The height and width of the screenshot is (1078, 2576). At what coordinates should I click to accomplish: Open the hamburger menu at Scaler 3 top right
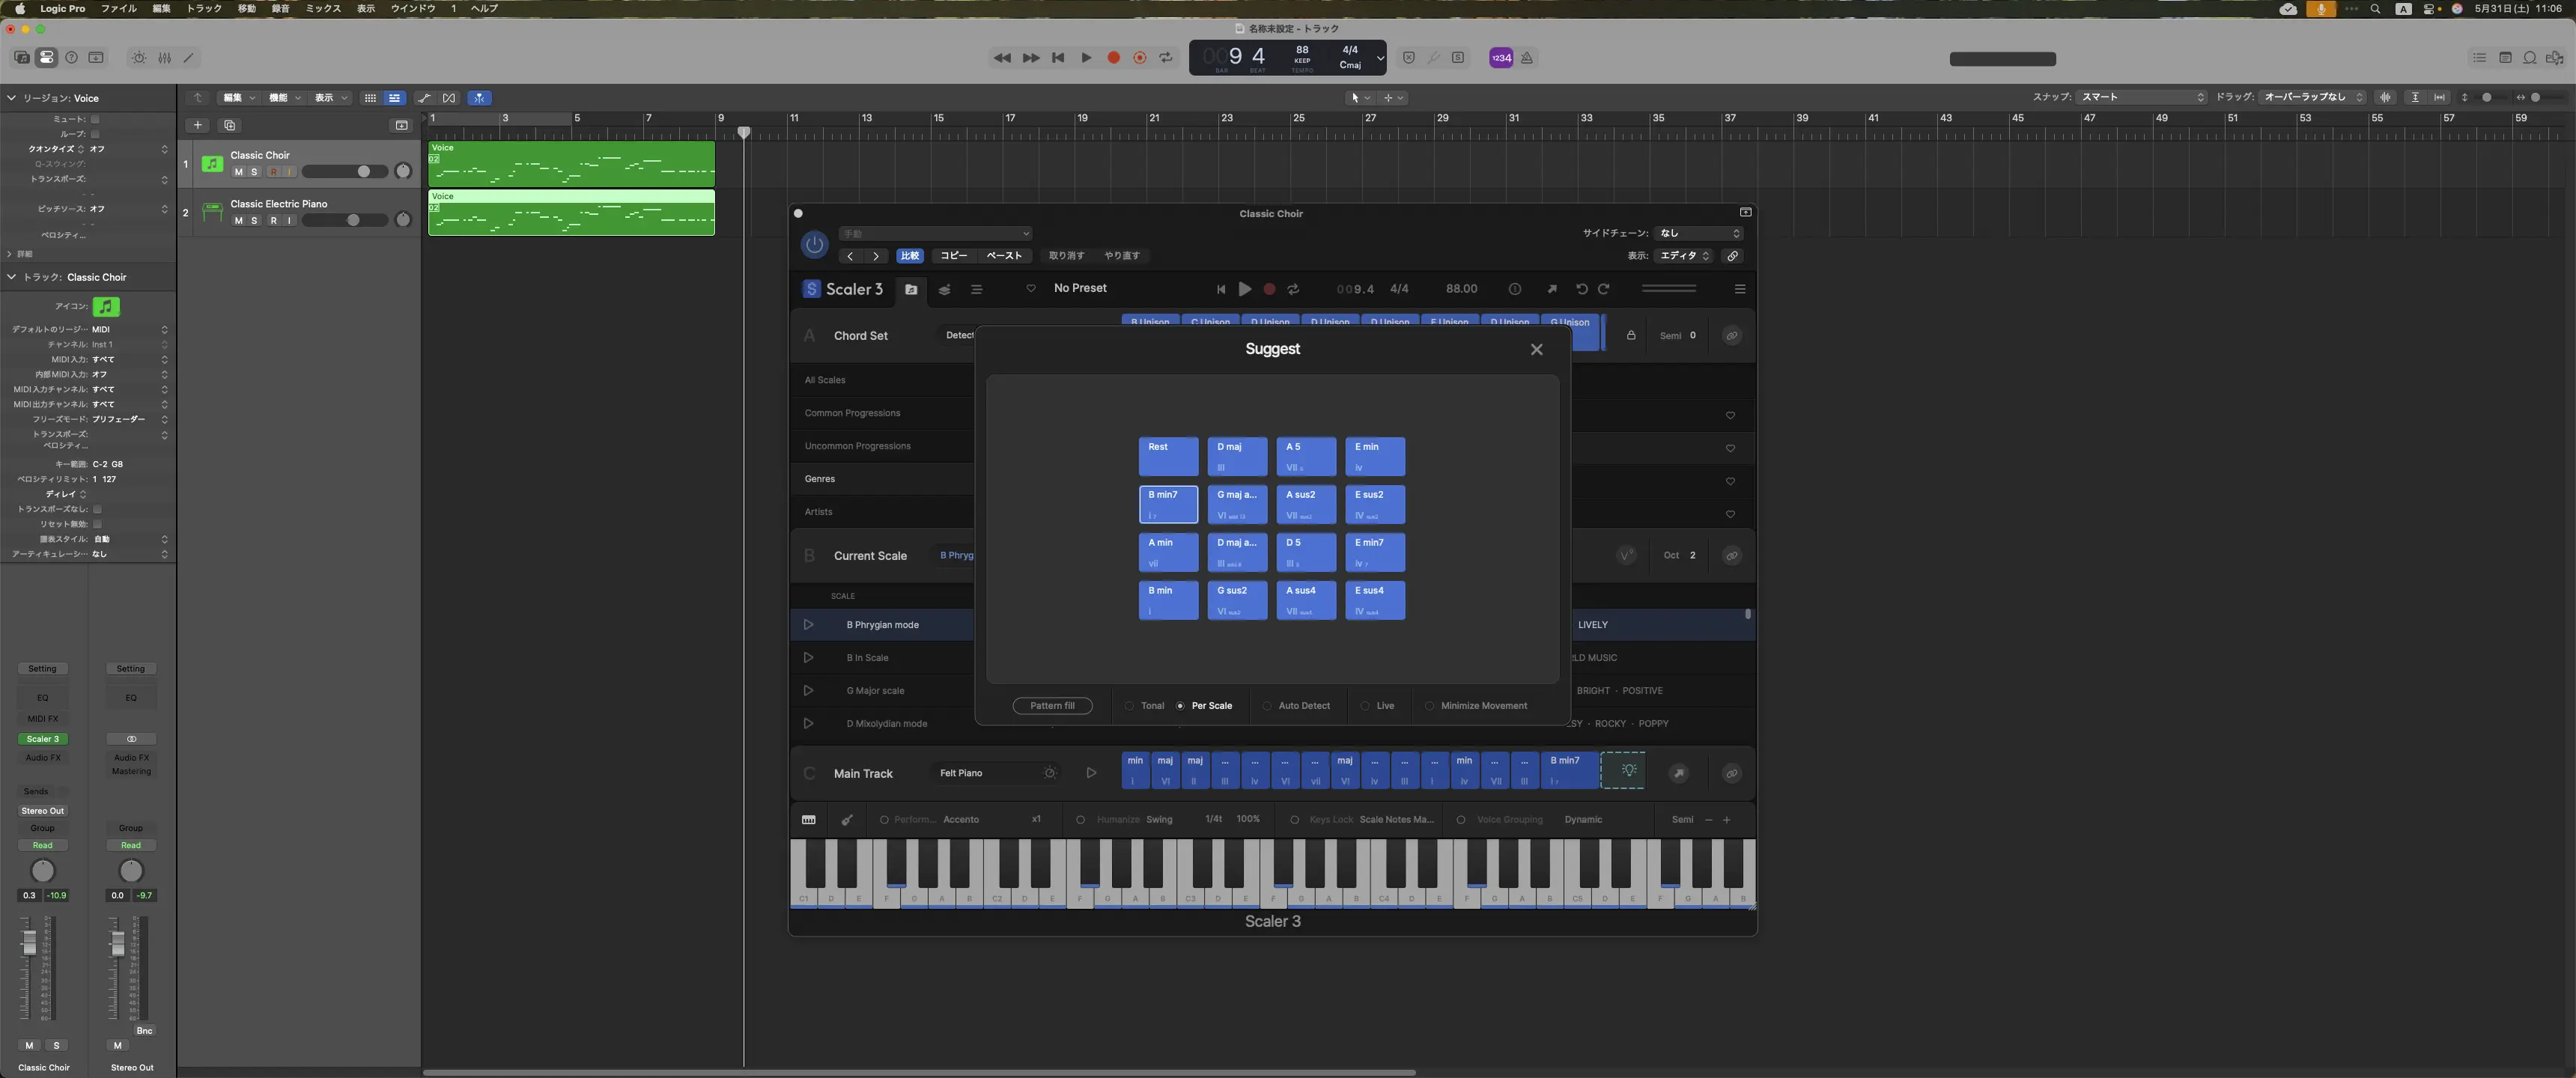tap(1740, 289)
